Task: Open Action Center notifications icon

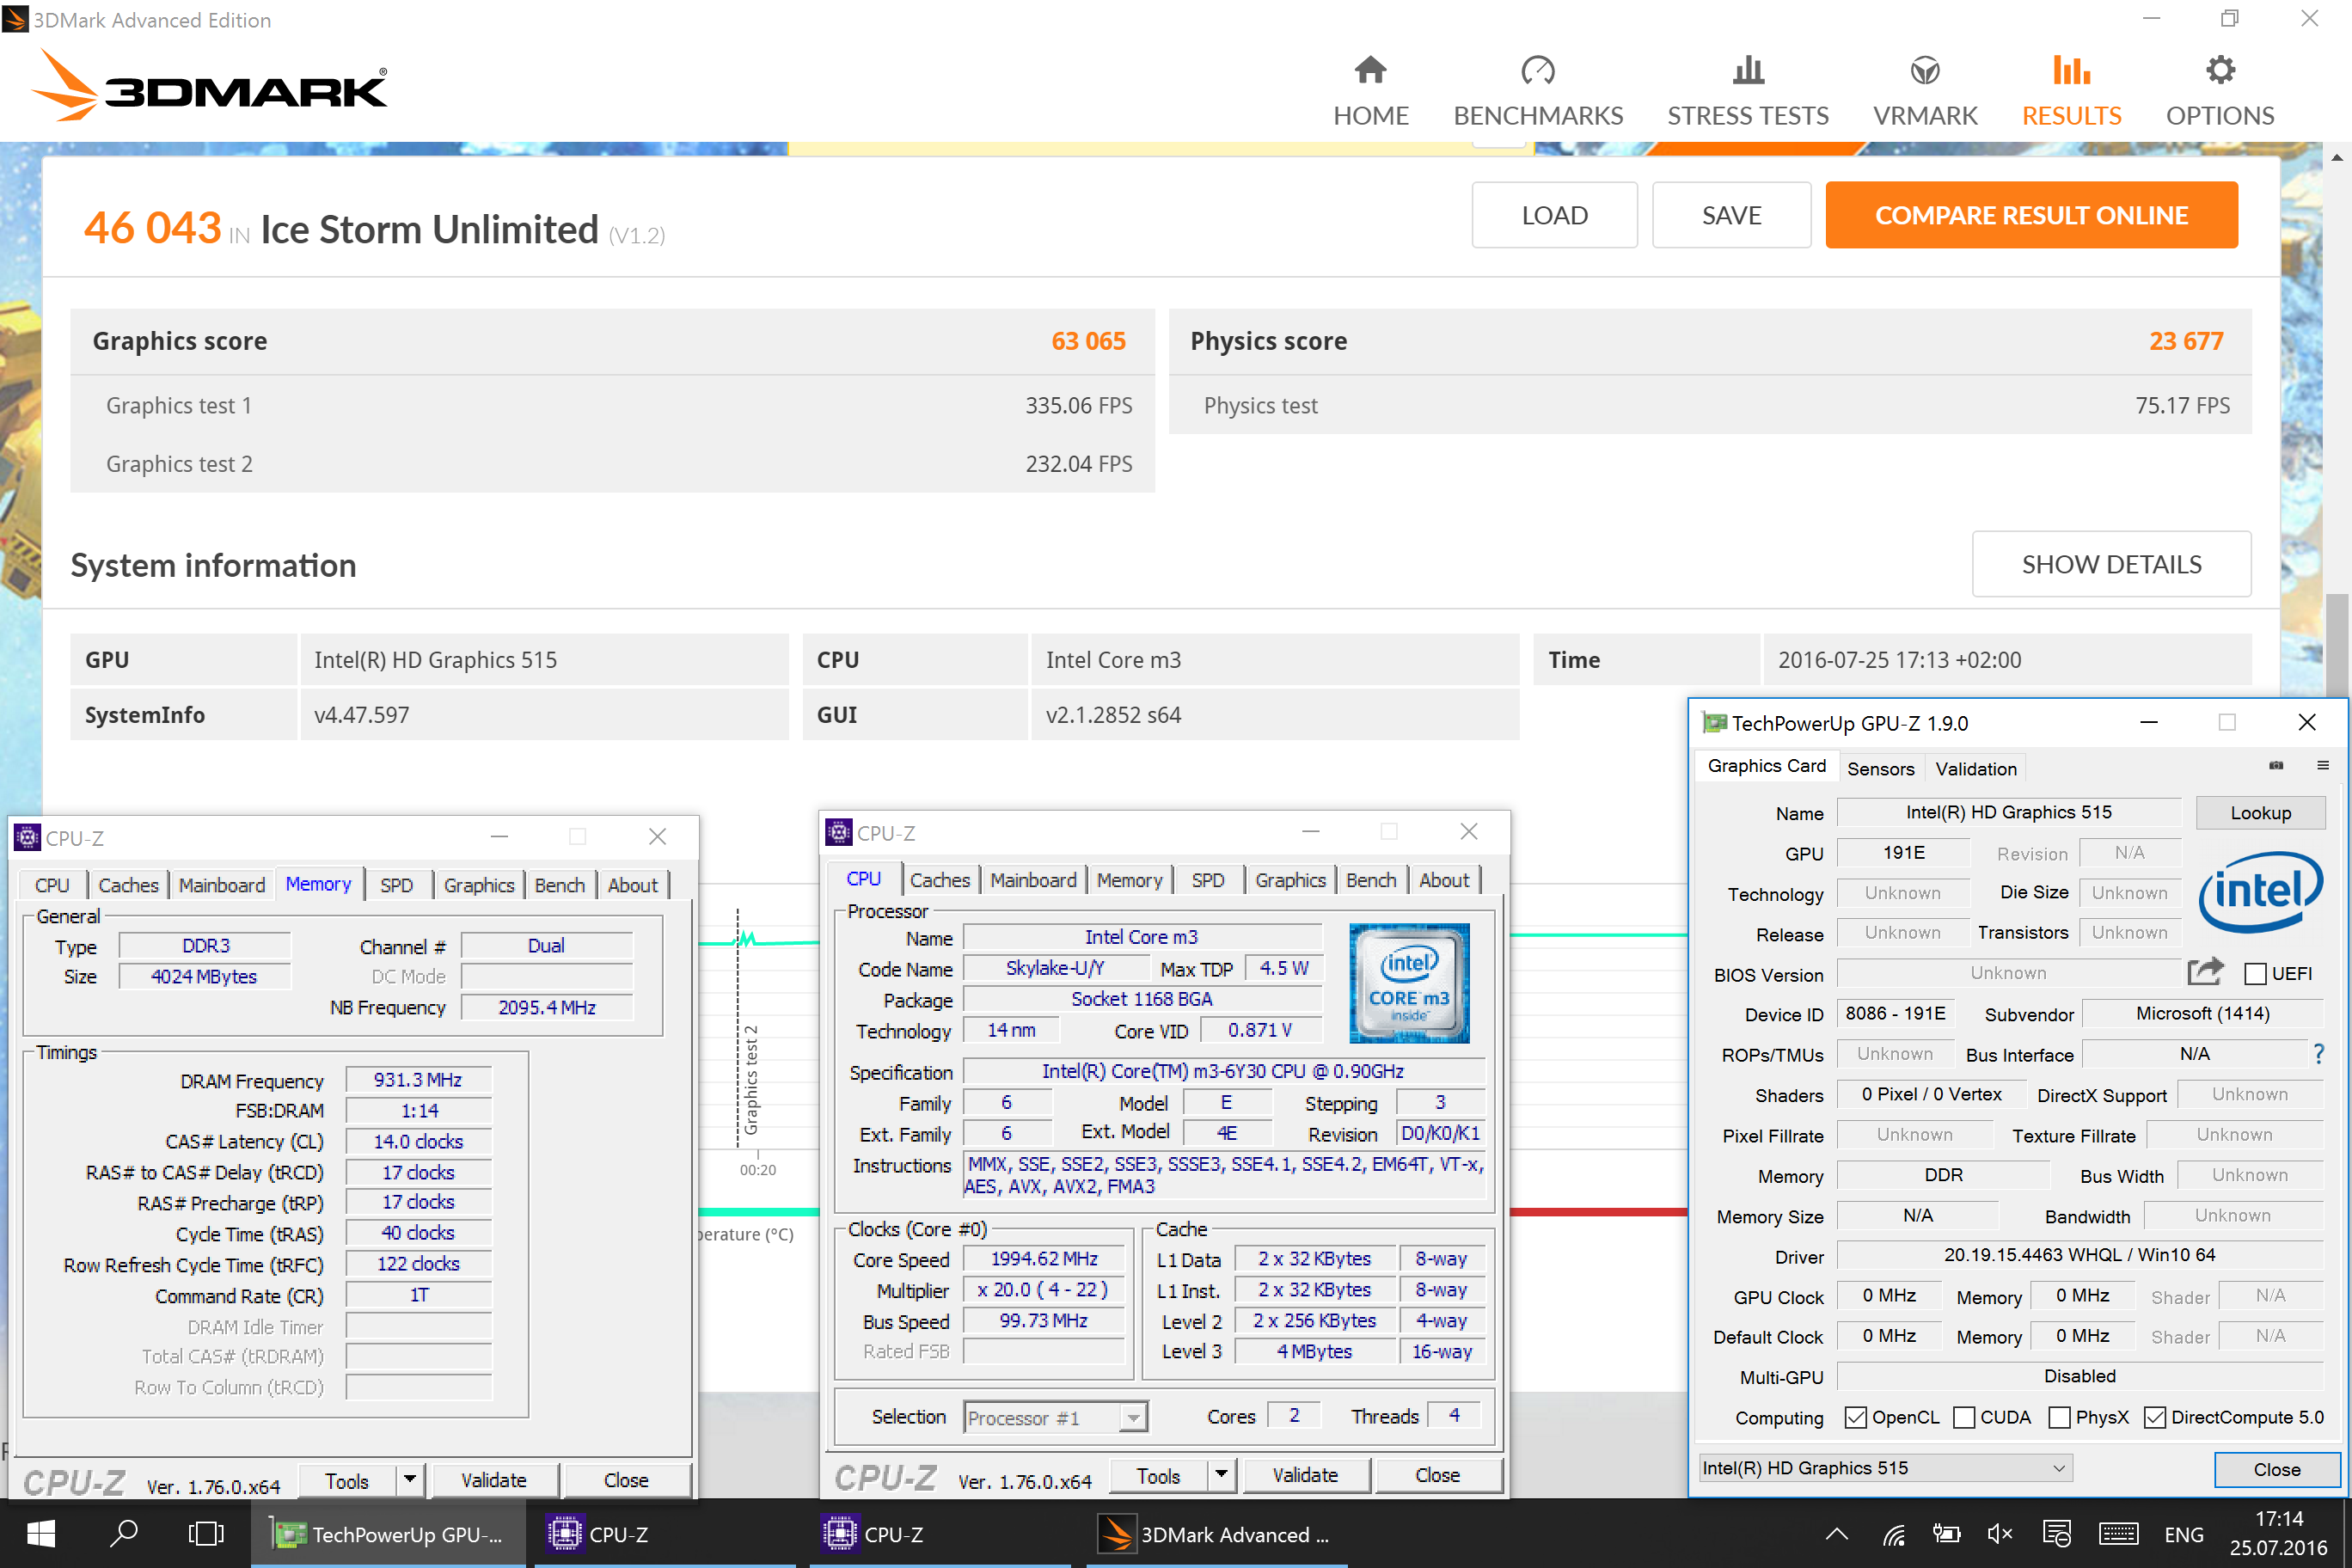Action: pyautogui.click(x=2056, y=1535)
